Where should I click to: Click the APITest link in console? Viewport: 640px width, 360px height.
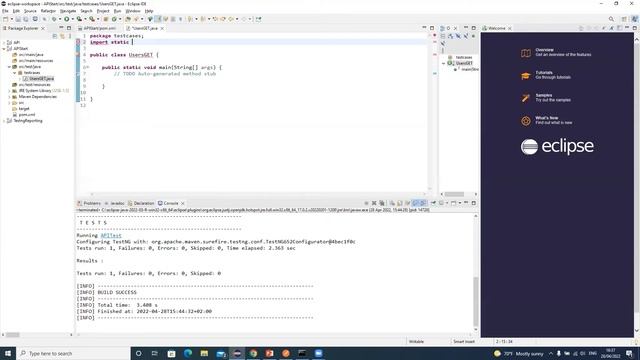click(x=111, y=236)
